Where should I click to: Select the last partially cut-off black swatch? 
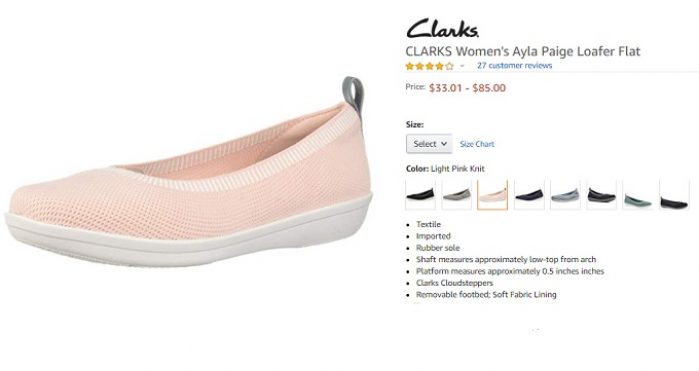(x=674, y=195)
